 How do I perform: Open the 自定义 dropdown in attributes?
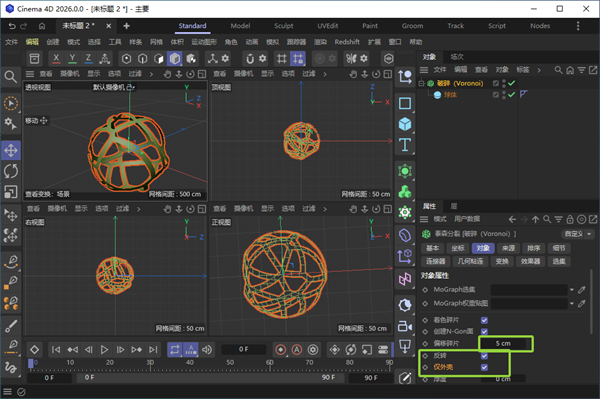(578, 234)
